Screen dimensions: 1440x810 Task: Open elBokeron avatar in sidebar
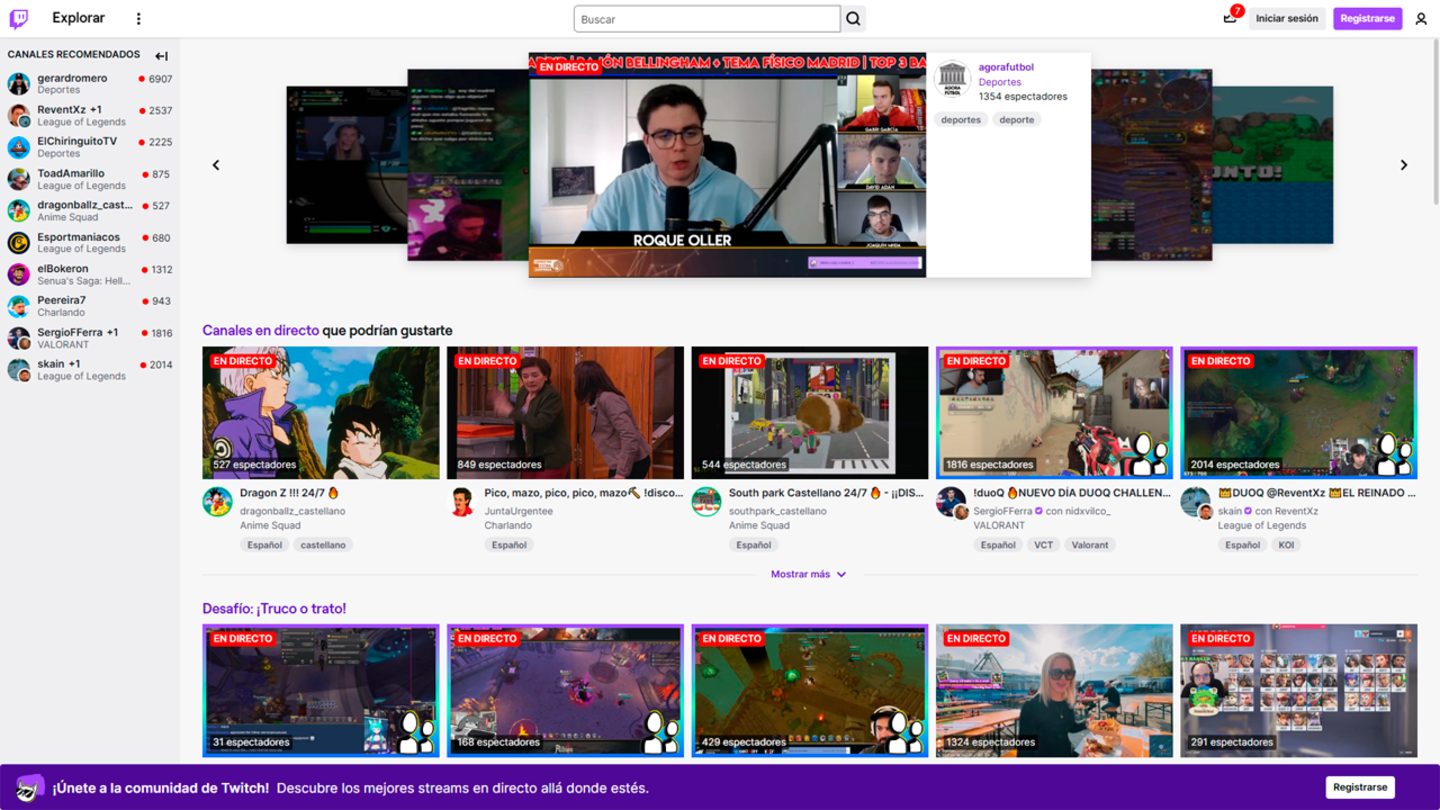pos(19,274)
